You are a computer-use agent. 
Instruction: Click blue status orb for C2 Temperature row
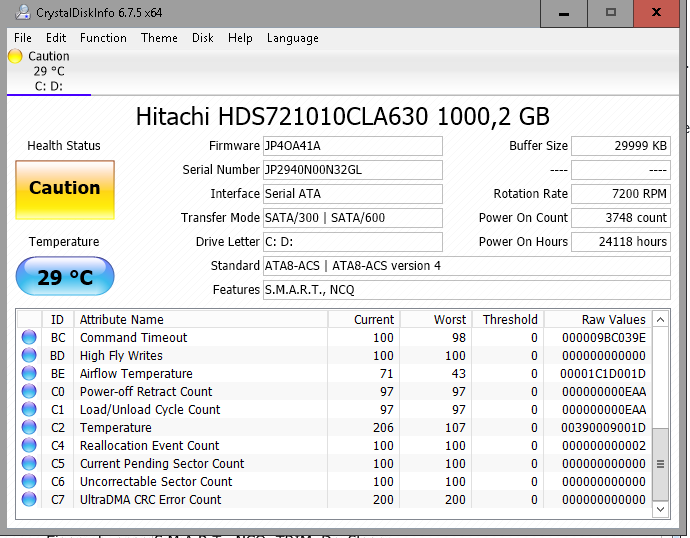(29, 428)
